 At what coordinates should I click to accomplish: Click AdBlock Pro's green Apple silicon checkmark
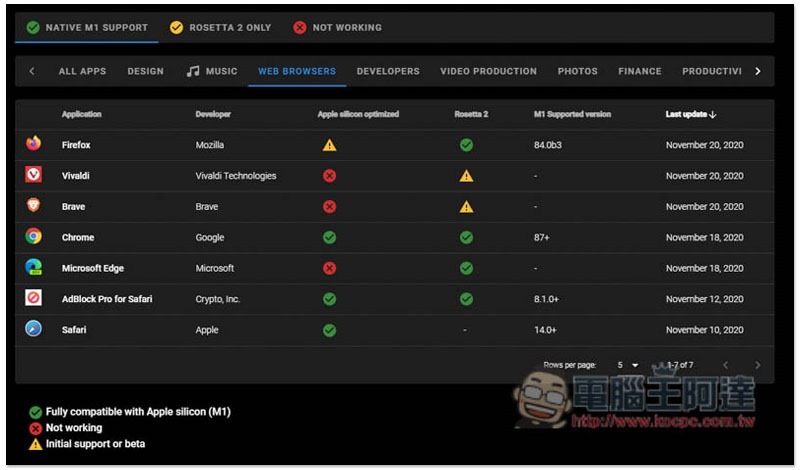click(x=330, y=299)
